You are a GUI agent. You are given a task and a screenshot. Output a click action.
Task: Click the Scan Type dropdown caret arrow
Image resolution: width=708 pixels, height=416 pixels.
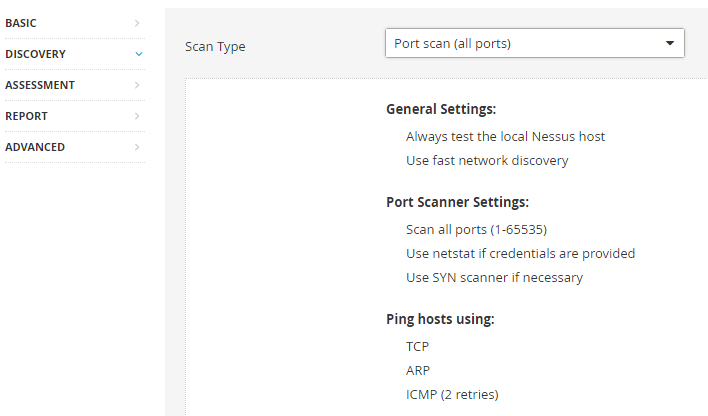pyautogui.click(x=669, y=44)
